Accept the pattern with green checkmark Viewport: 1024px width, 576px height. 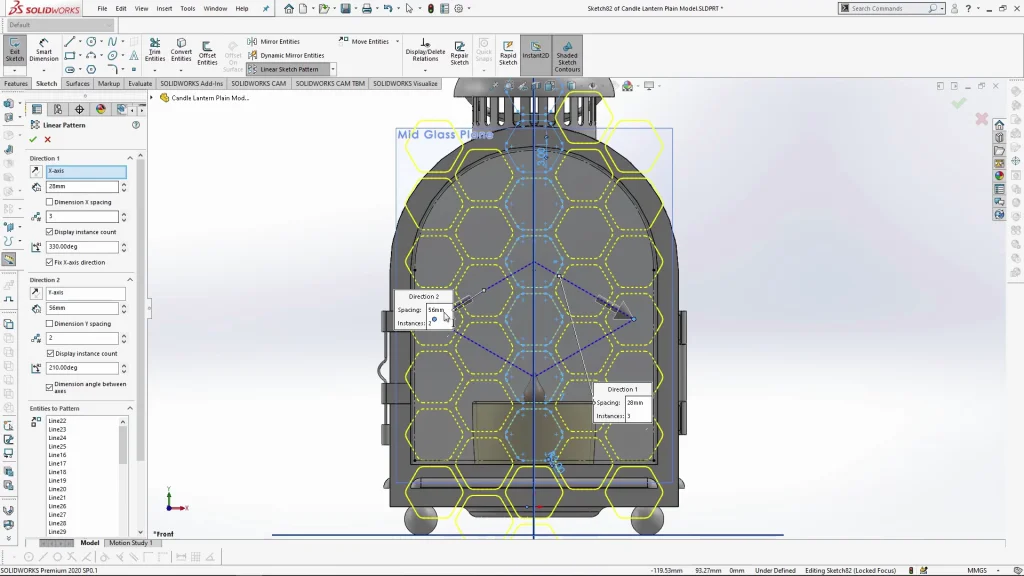tap(33, 140)
